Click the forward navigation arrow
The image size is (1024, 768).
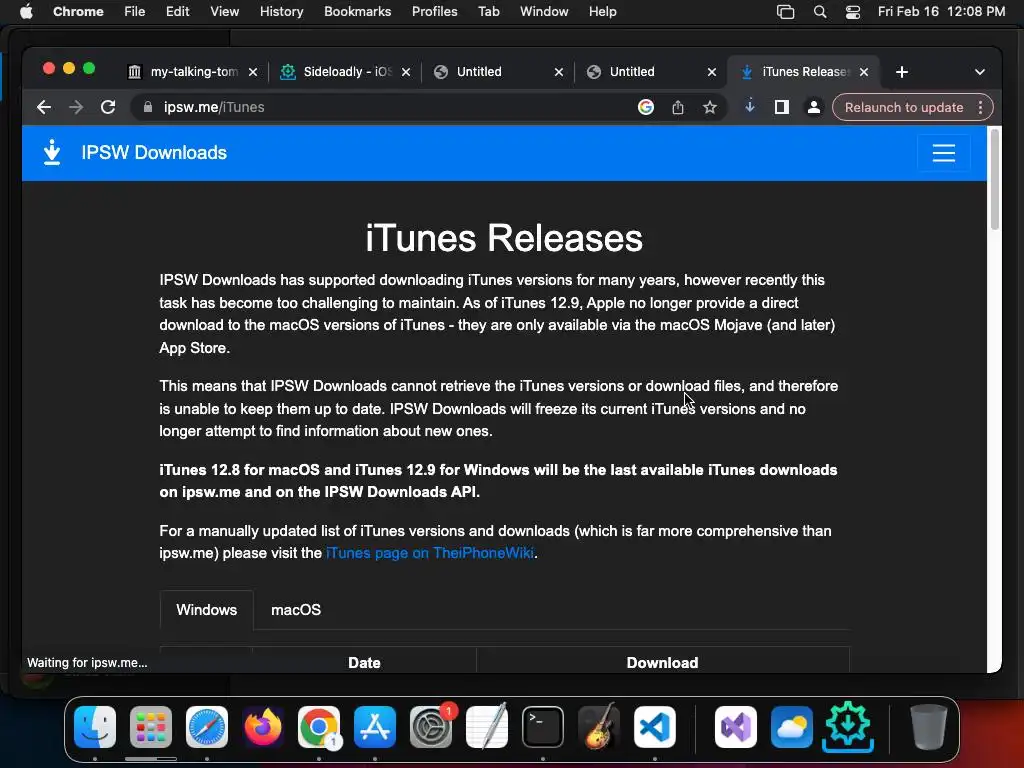click(x=76, y=107)
